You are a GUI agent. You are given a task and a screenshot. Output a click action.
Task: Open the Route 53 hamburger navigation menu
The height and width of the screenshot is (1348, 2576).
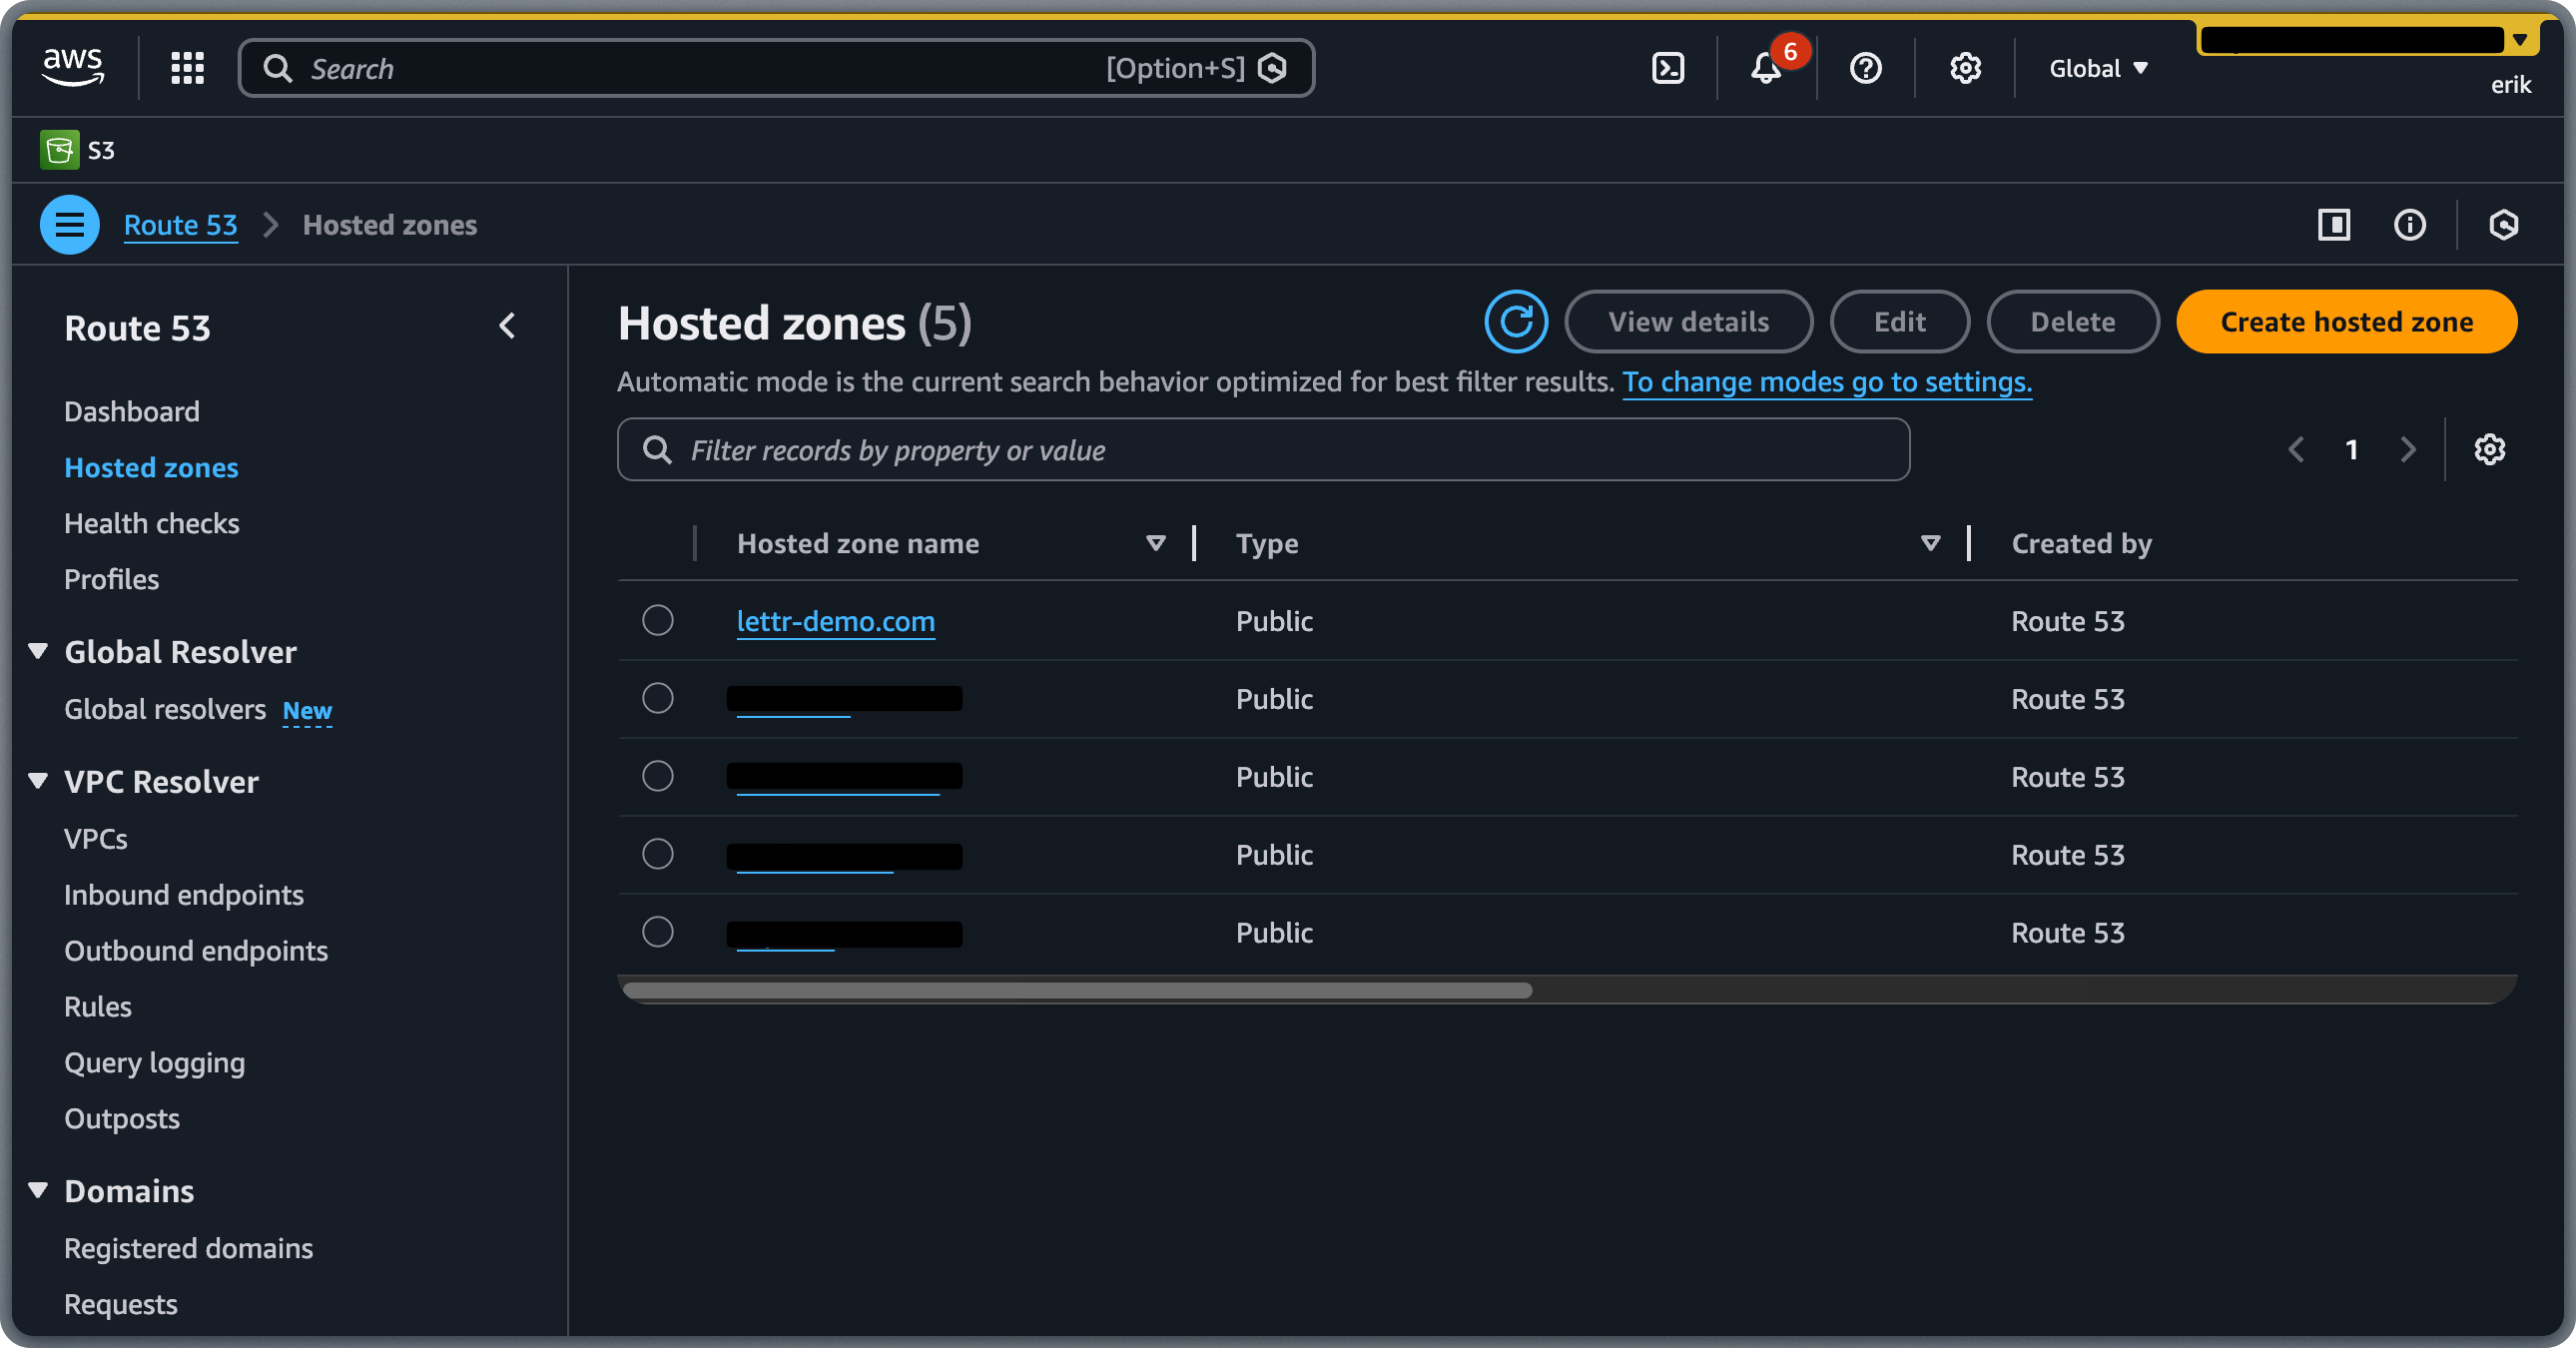pos(69,224)
